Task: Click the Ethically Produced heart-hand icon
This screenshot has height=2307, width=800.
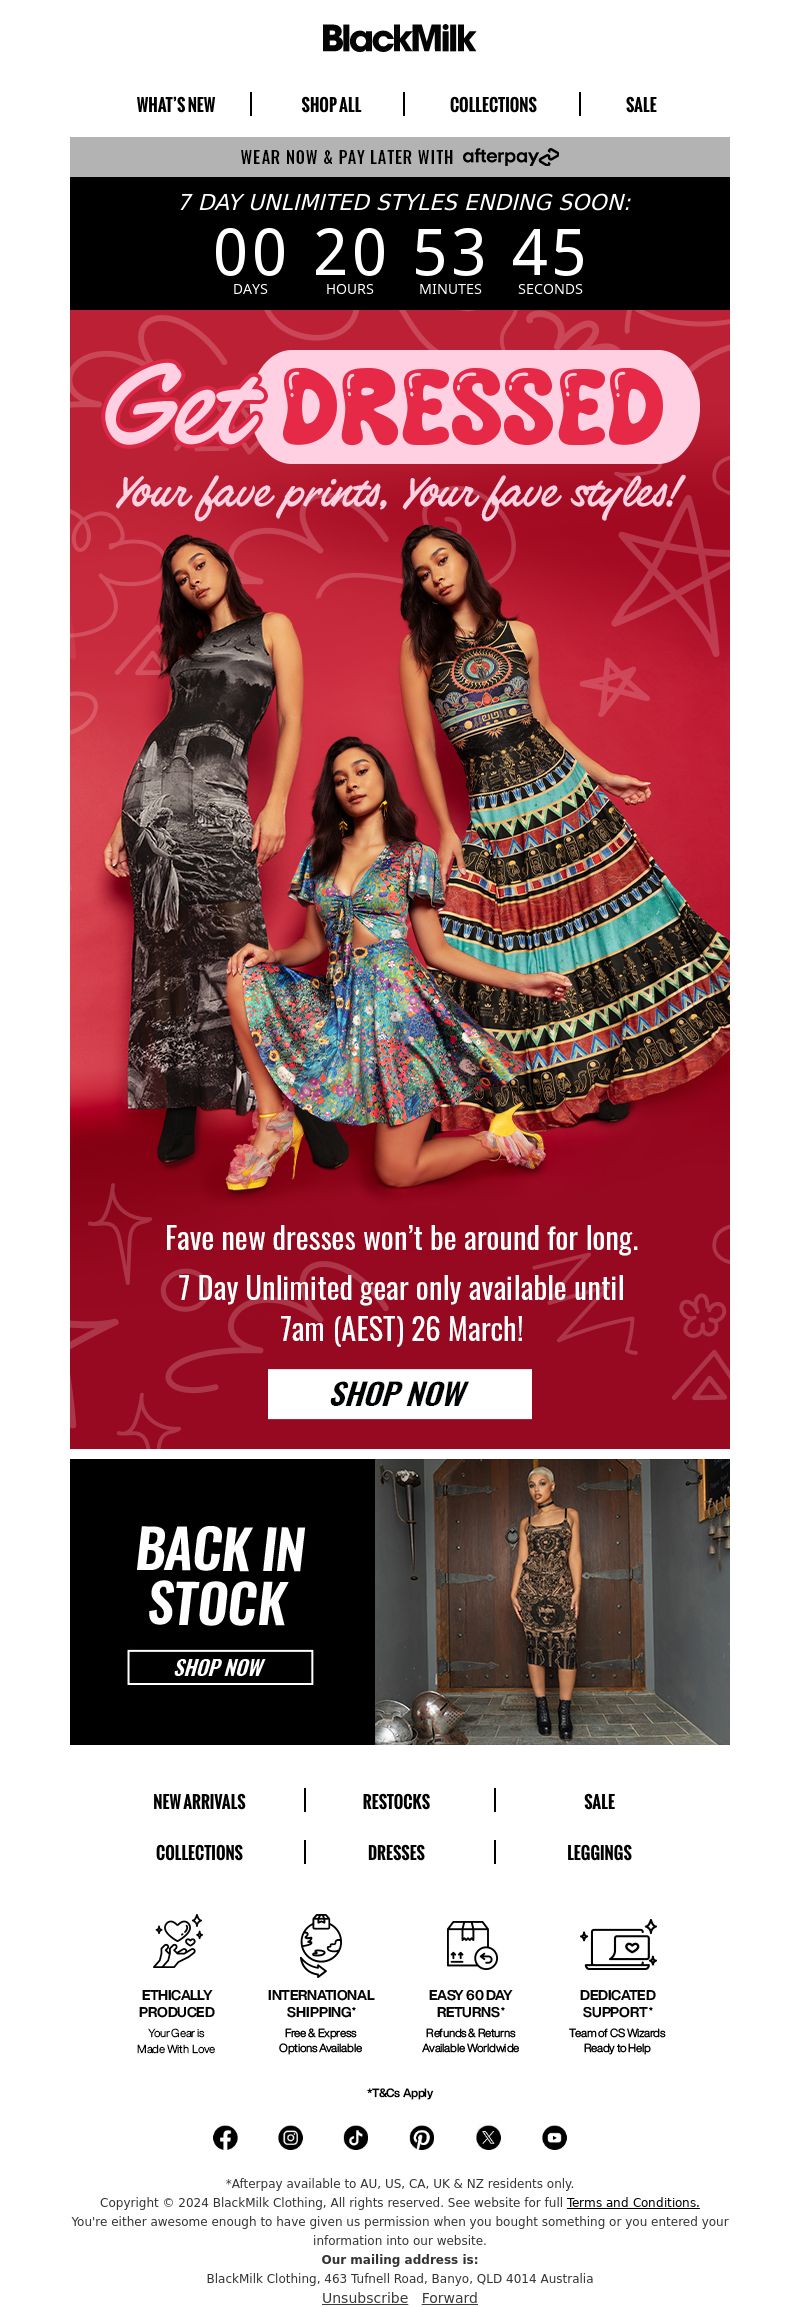Action: tap(177, 1942)
